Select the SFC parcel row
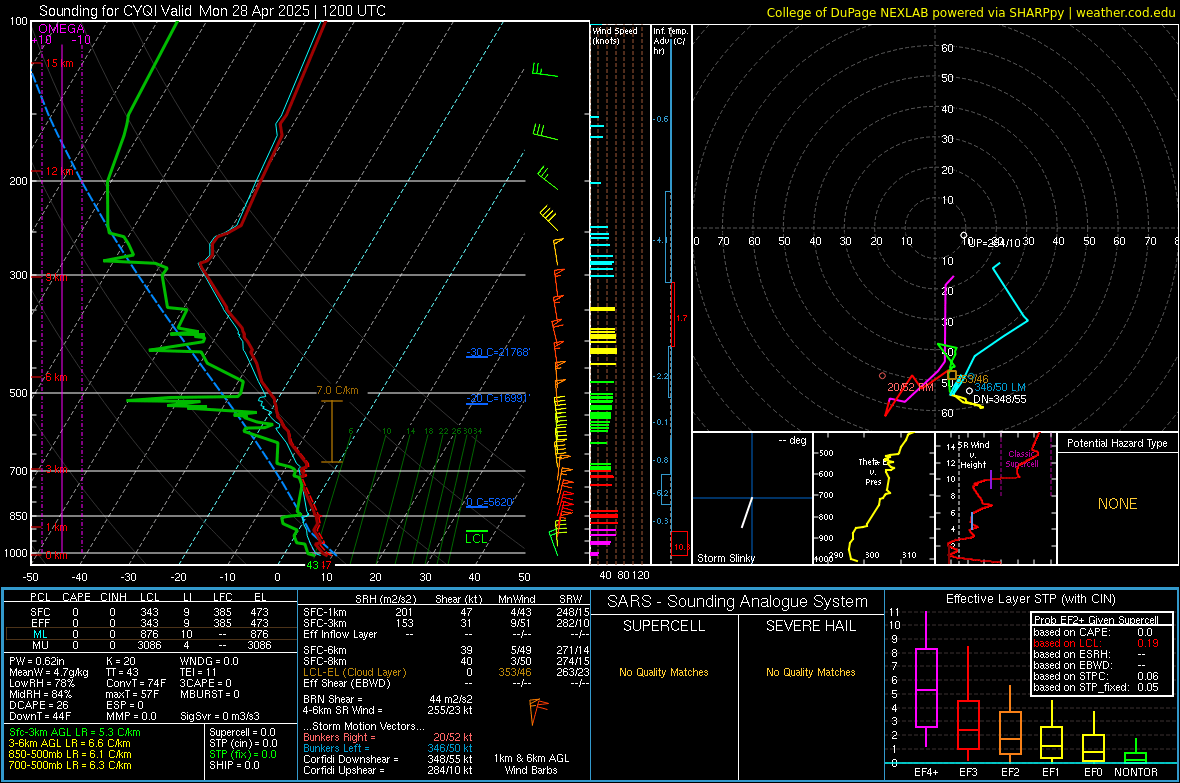The image size is (1180, 783). tap(151, 612)
